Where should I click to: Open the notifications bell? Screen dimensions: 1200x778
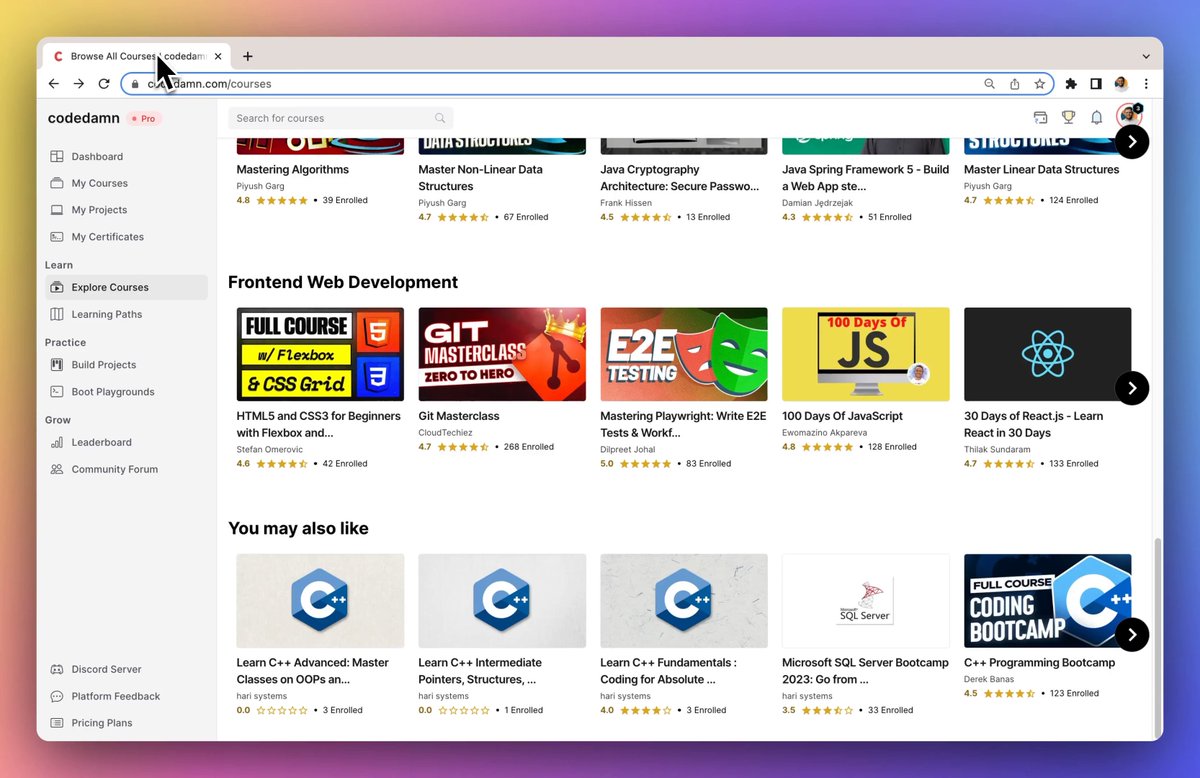[x=1096, y=118]
